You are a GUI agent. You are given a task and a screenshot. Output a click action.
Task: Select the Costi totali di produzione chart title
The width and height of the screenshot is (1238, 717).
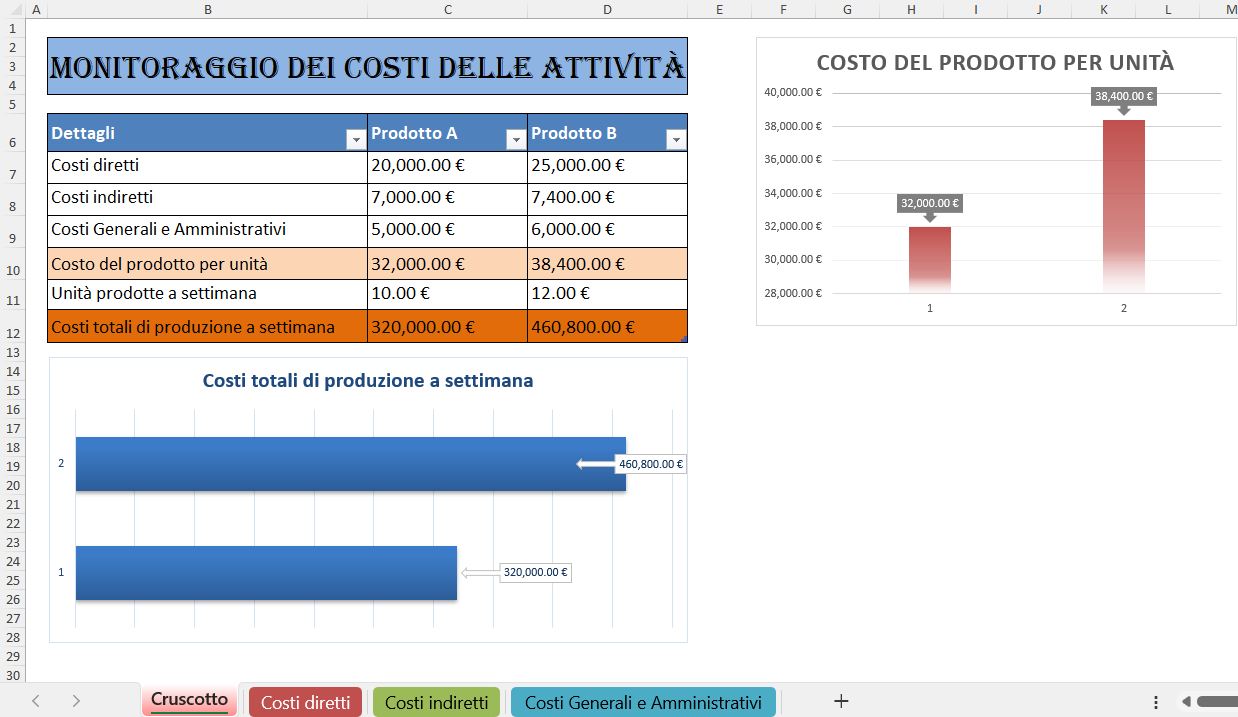pyautogui.click(x=368, y=381)
